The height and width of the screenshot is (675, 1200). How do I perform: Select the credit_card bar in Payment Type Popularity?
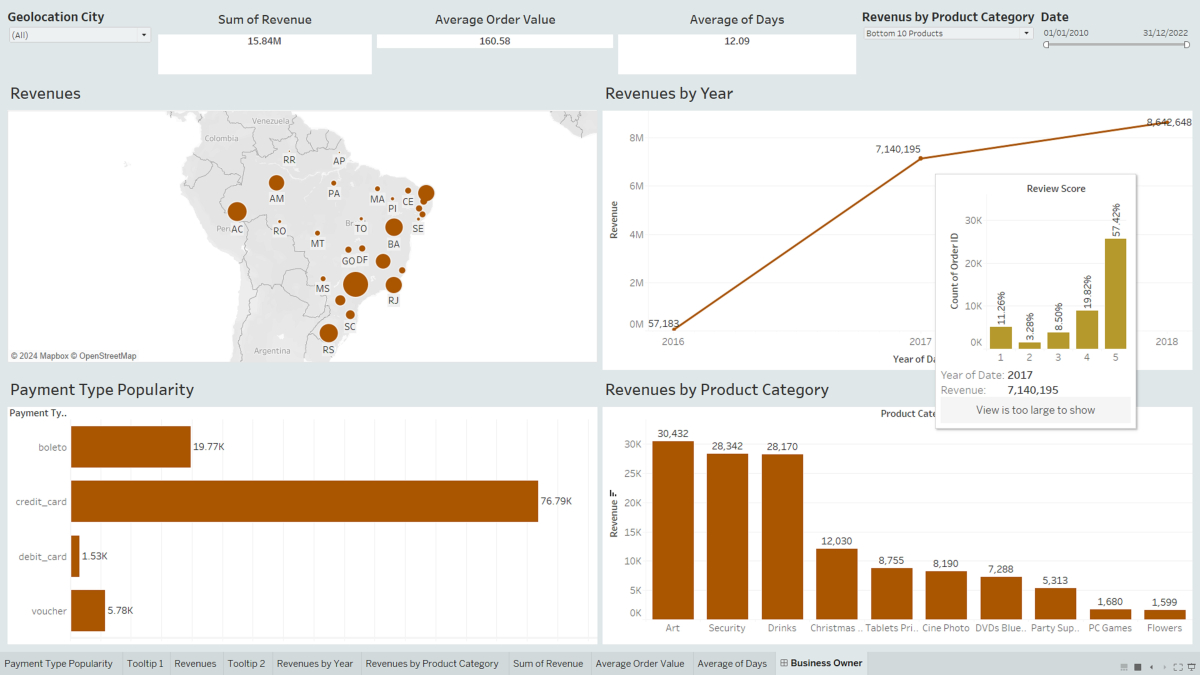300,501
